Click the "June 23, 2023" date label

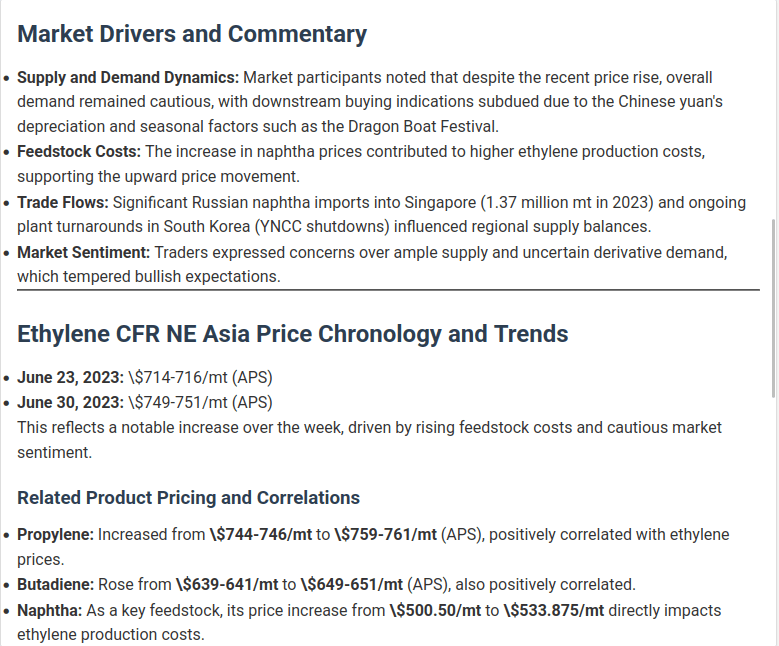[x=69, y=377]
